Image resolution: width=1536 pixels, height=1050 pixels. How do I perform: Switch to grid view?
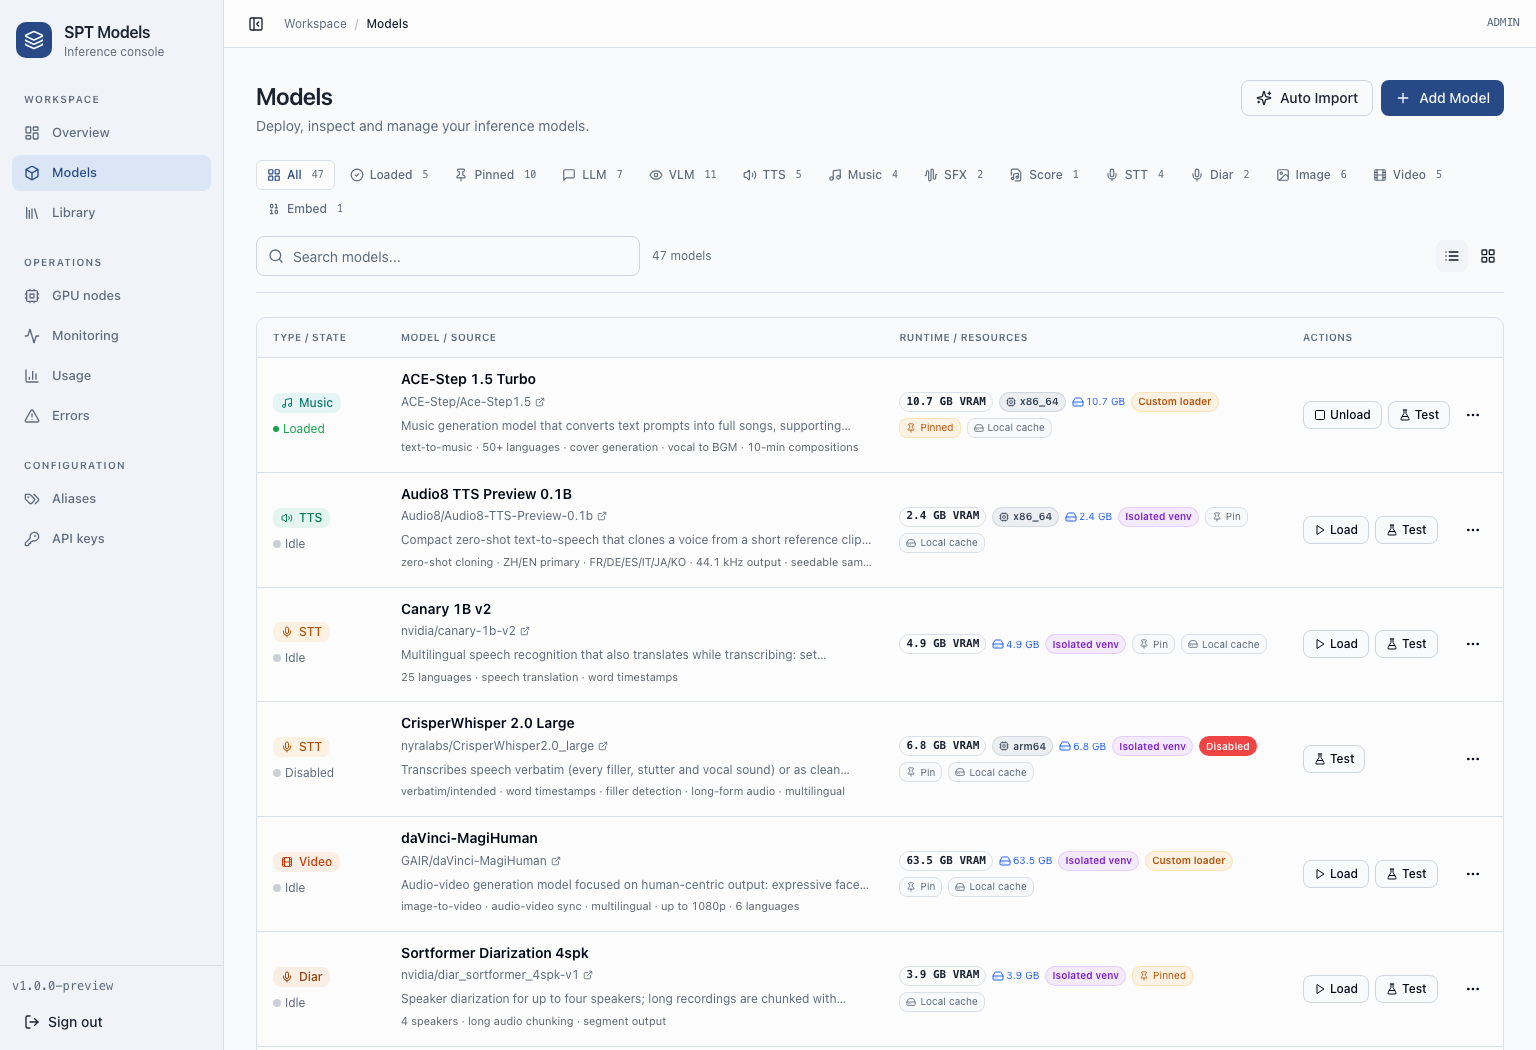tap(1488, 256)
